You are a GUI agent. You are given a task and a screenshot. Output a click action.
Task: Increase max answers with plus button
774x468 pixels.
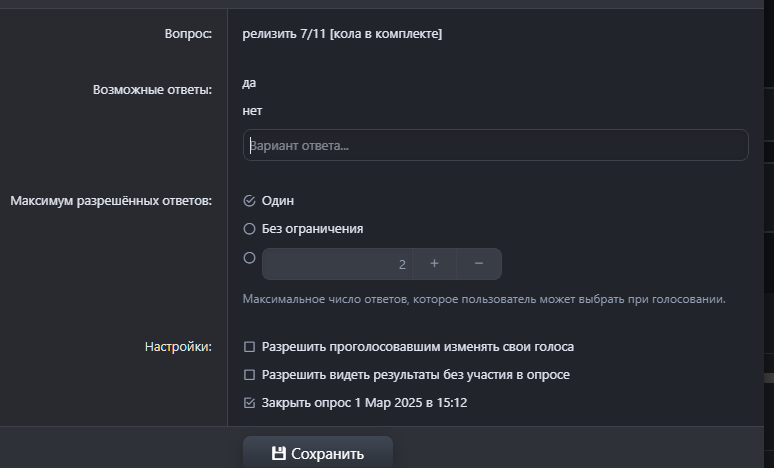point(434,264)
